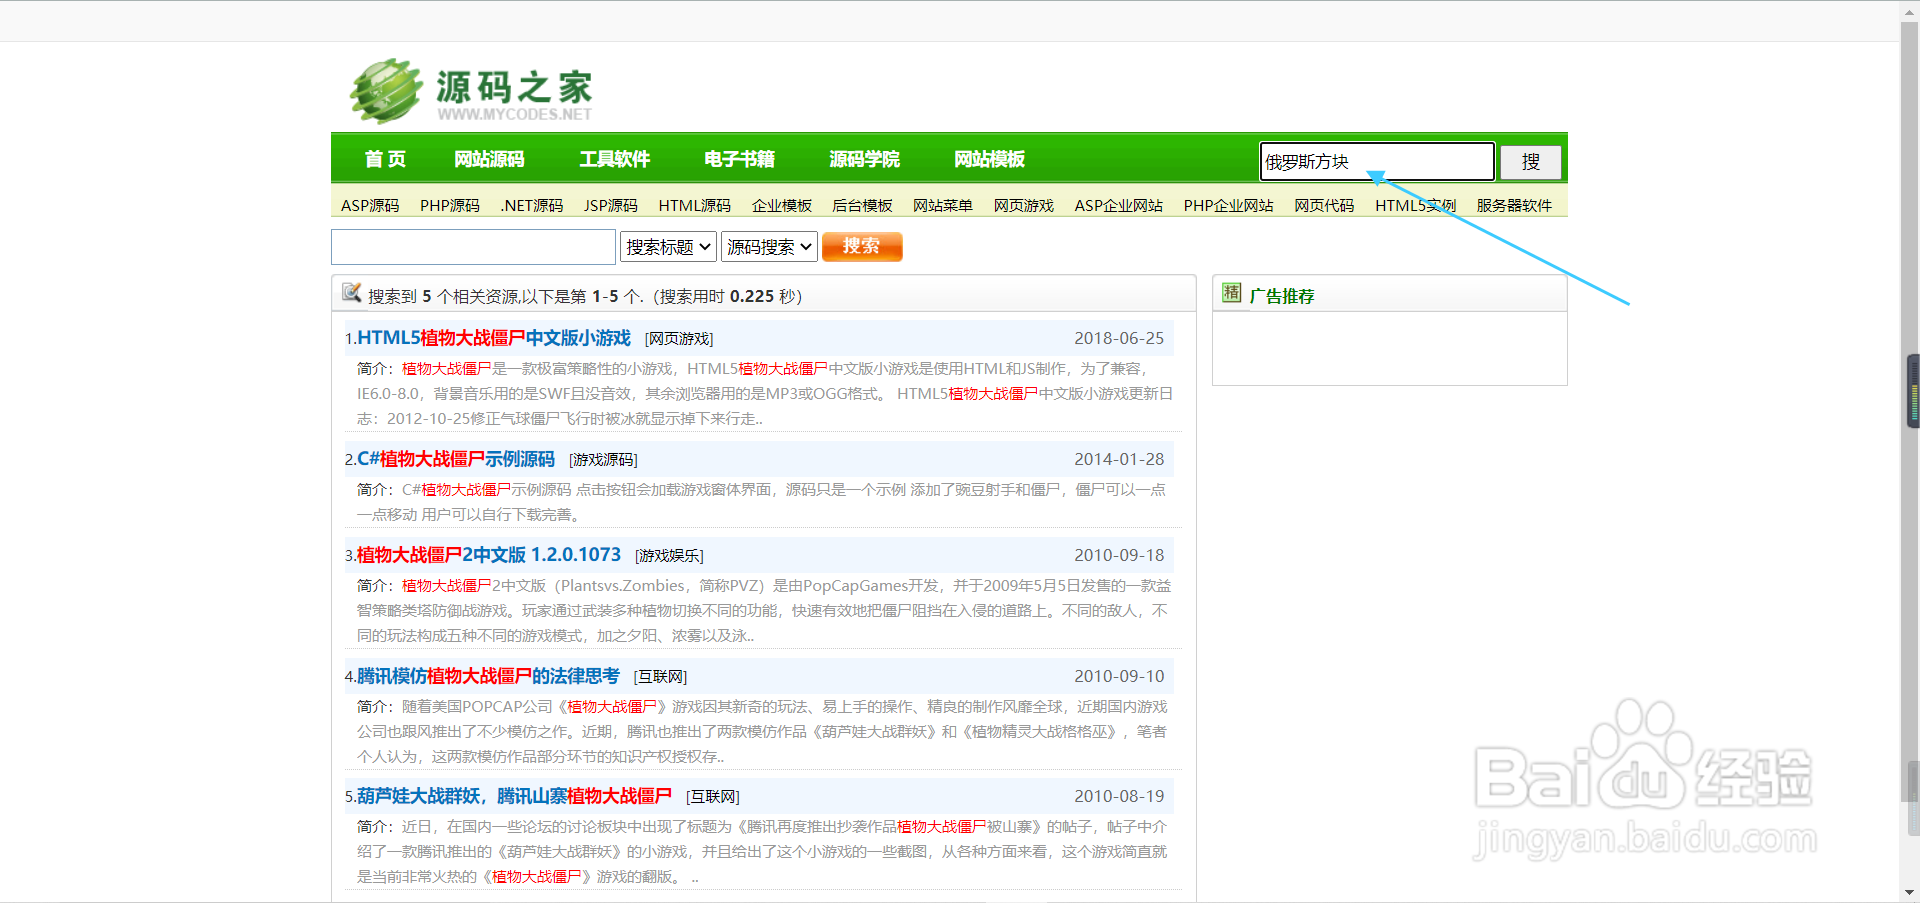Open the 服务器软件 category link

(x=1514, y=205)
